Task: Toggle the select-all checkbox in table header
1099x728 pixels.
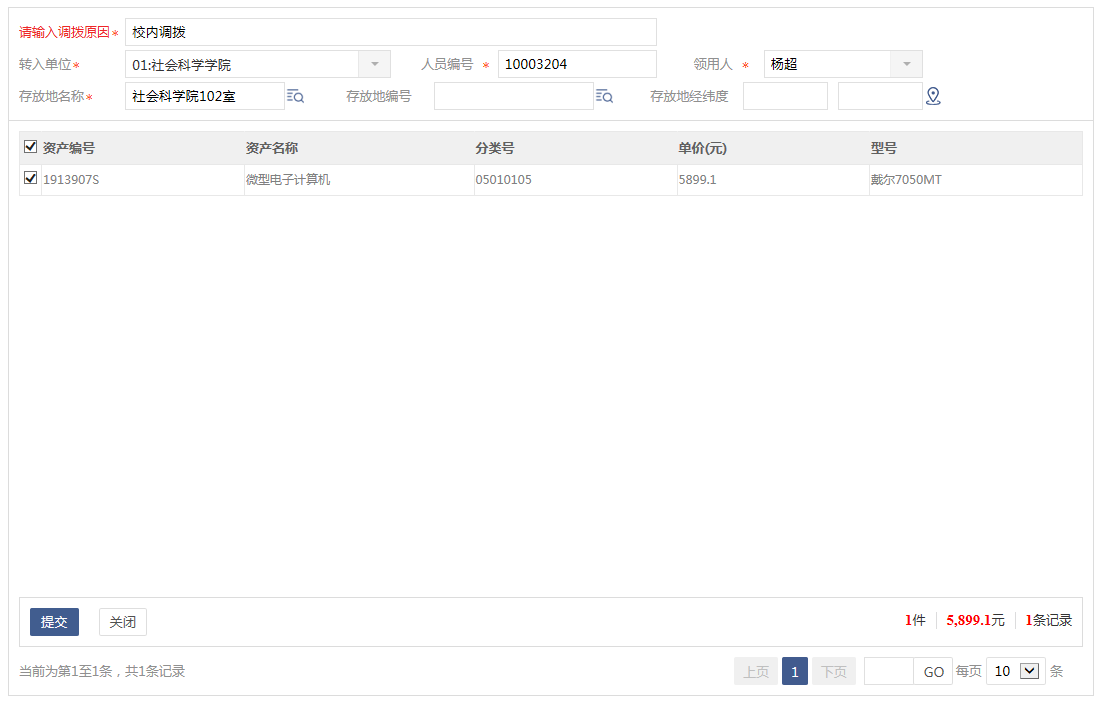Action: (30, 146)
